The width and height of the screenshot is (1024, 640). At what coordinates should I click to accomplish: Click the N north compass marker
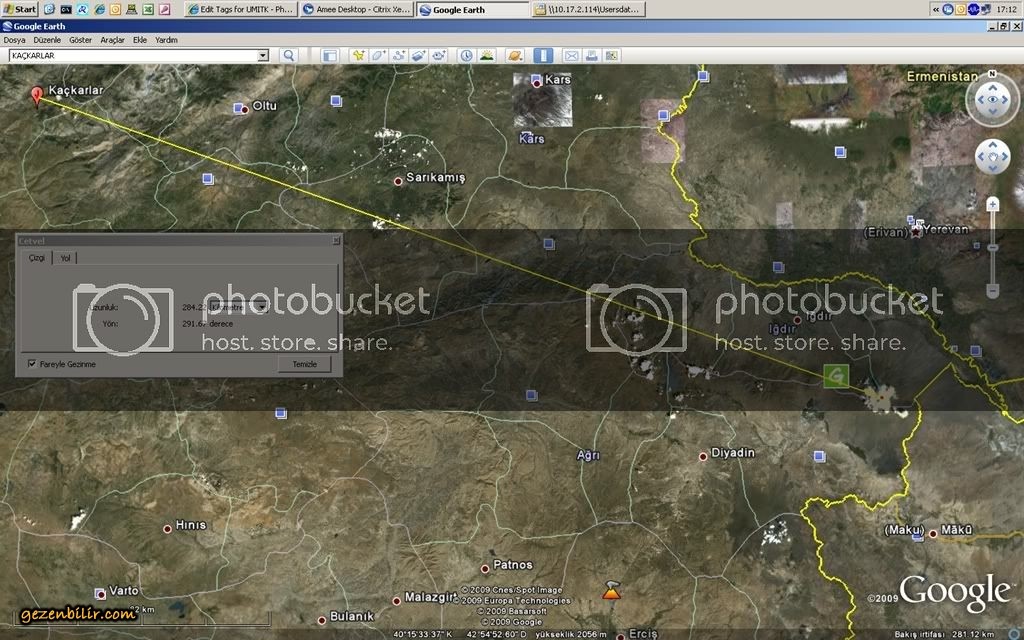tap(991, 74)
